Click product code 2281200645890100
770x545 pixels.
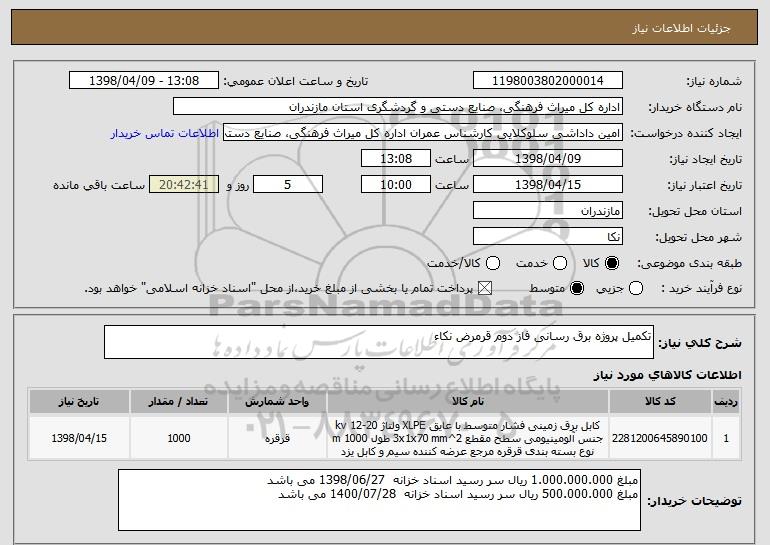tap(660, 438)
